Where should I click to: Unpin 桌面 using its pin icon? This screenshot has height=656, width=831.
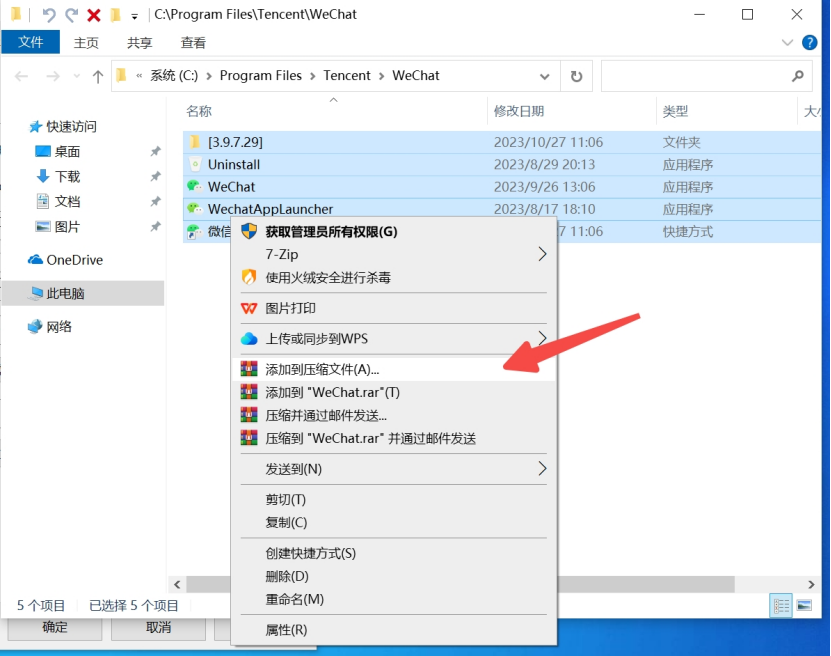pos(155,152)
